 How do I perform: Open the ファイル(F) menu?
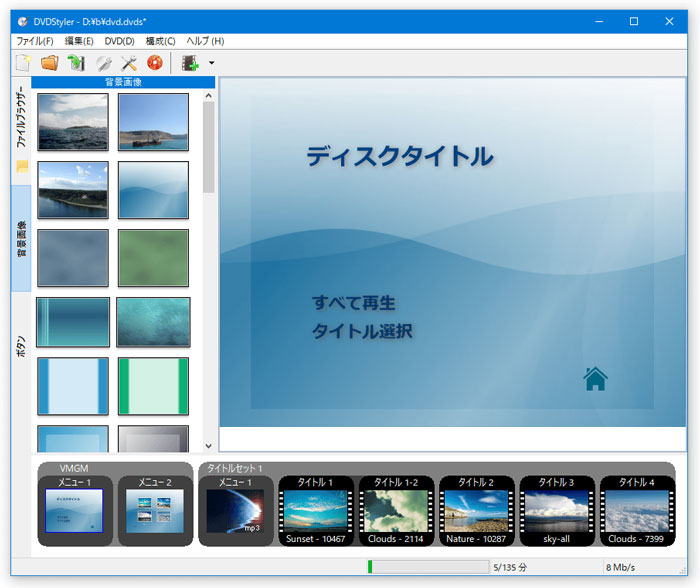click(35, 41)
